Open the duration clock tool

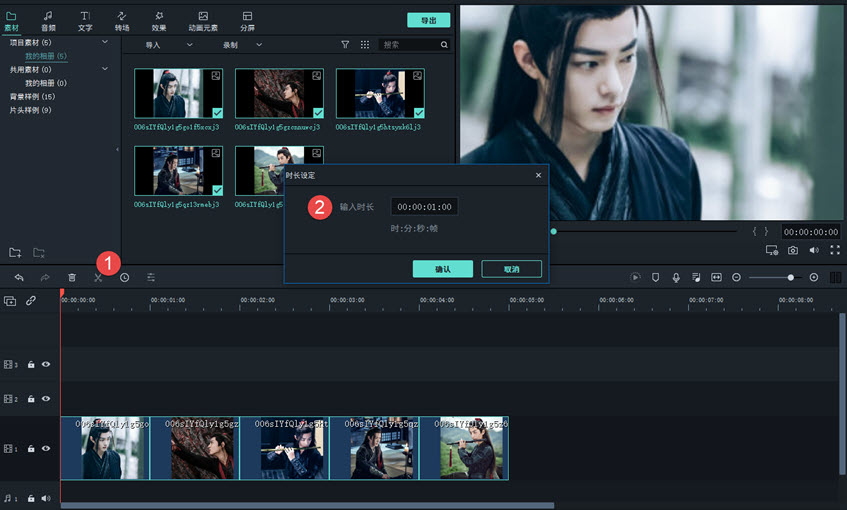125,277
